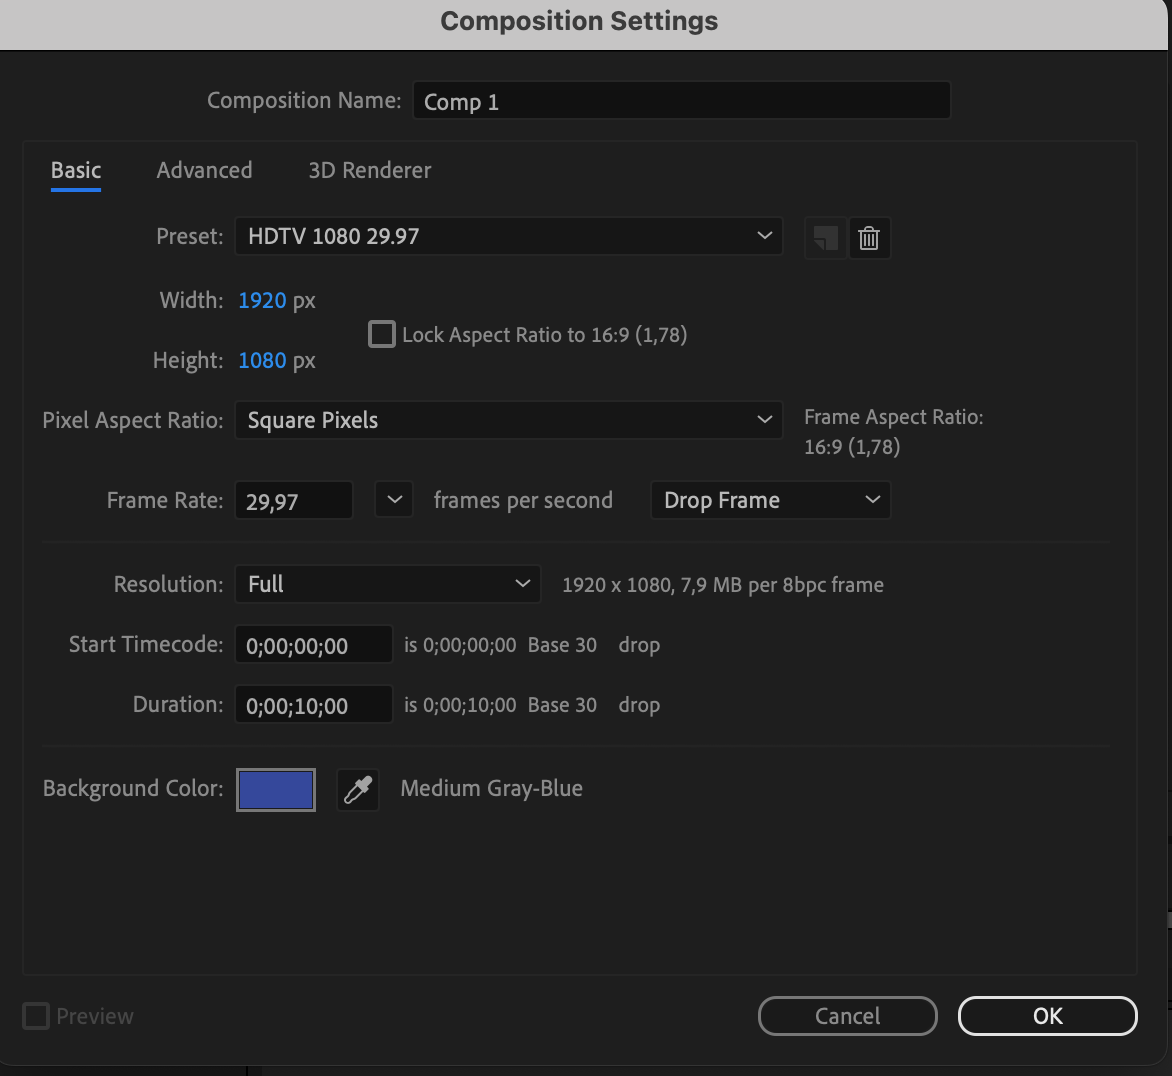Enable Lock Aspect Ratio to 16:9 checkbox
1172x1076 pixels.
[x=382, y=334]
